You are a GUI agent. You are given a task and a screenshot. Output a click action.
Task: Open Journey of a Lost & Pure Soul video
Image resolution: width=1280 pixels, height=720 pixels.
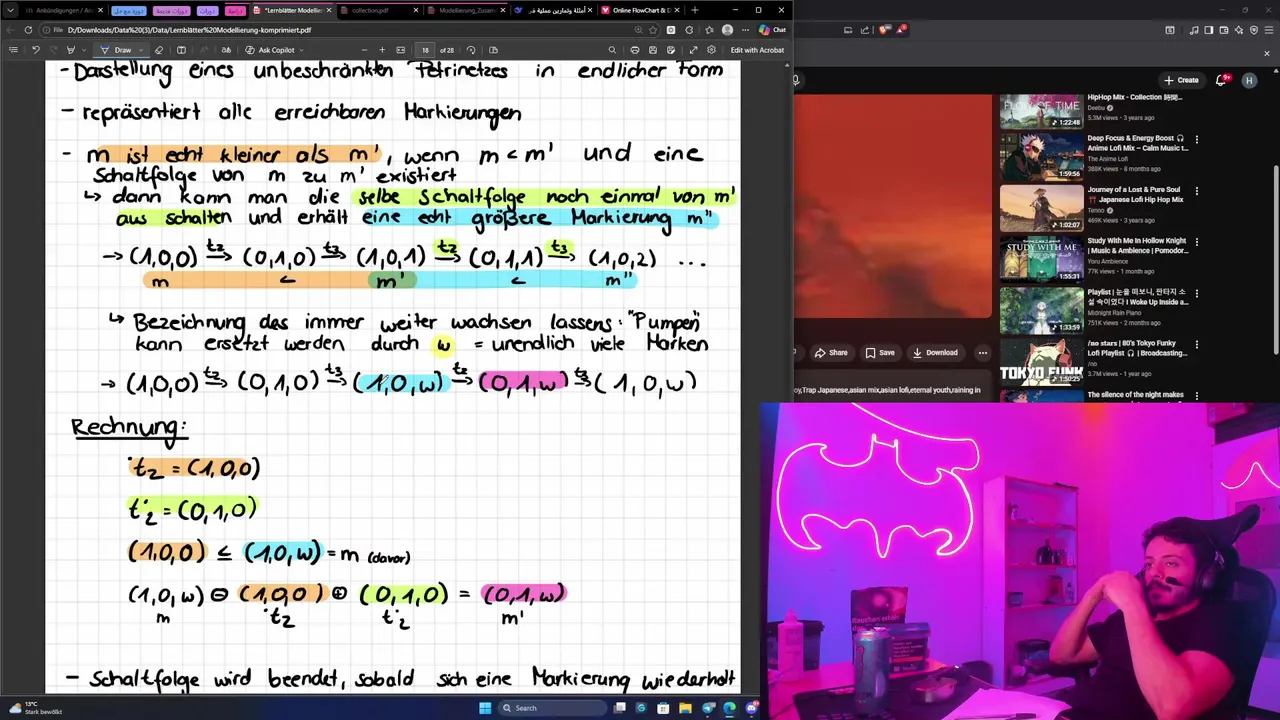click(x=1041, y=207)
